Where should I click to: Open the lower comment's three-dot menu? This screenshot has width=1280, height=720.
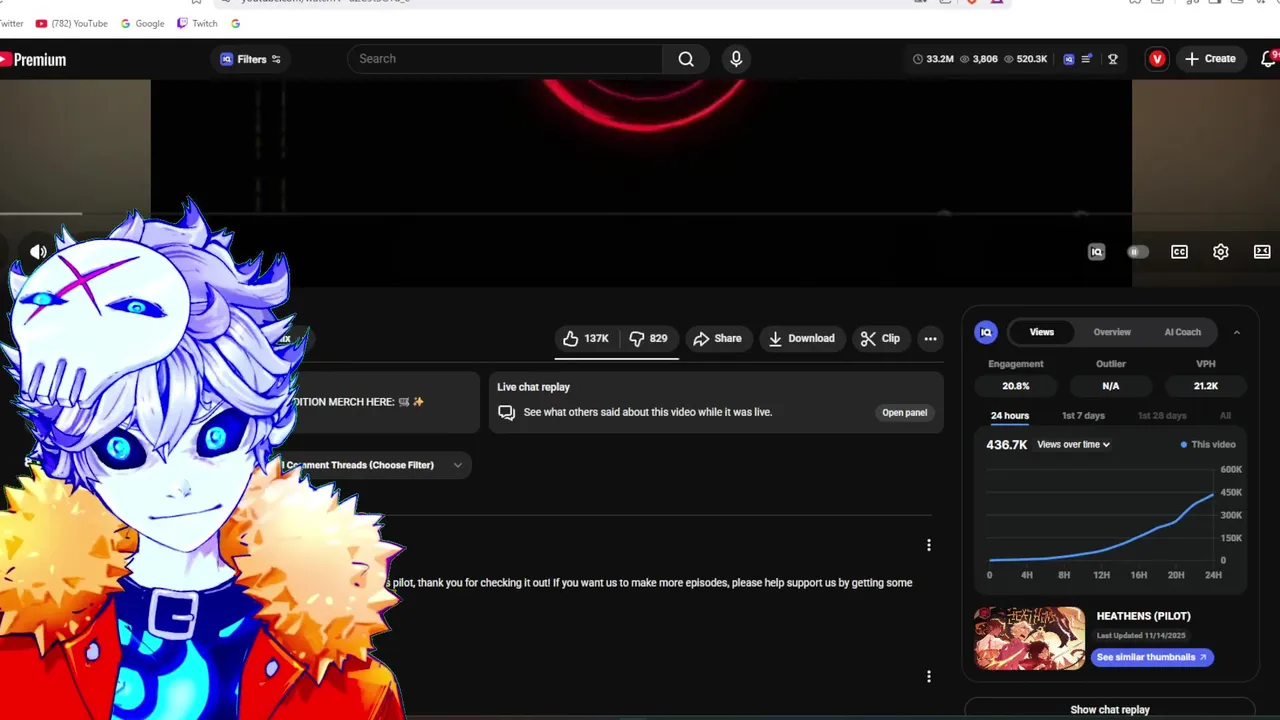[928, 676]
